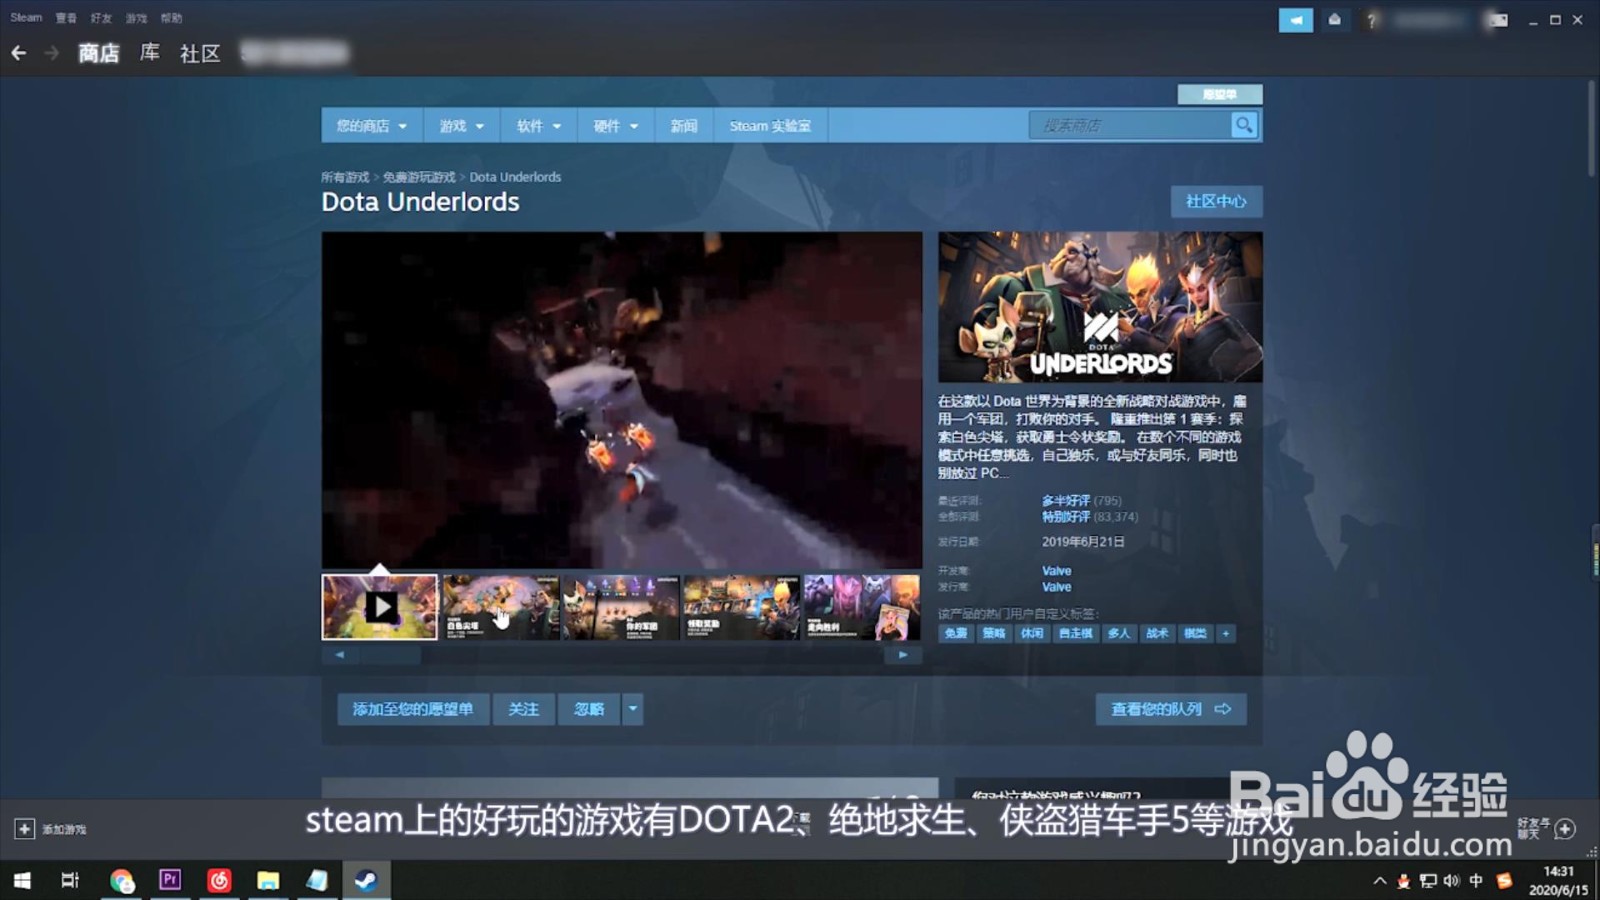Select the 自色尖塔 screenshot thumbnail
Image resolution: width=1600 pixels, height=900 pixels.
click(500, 607)
